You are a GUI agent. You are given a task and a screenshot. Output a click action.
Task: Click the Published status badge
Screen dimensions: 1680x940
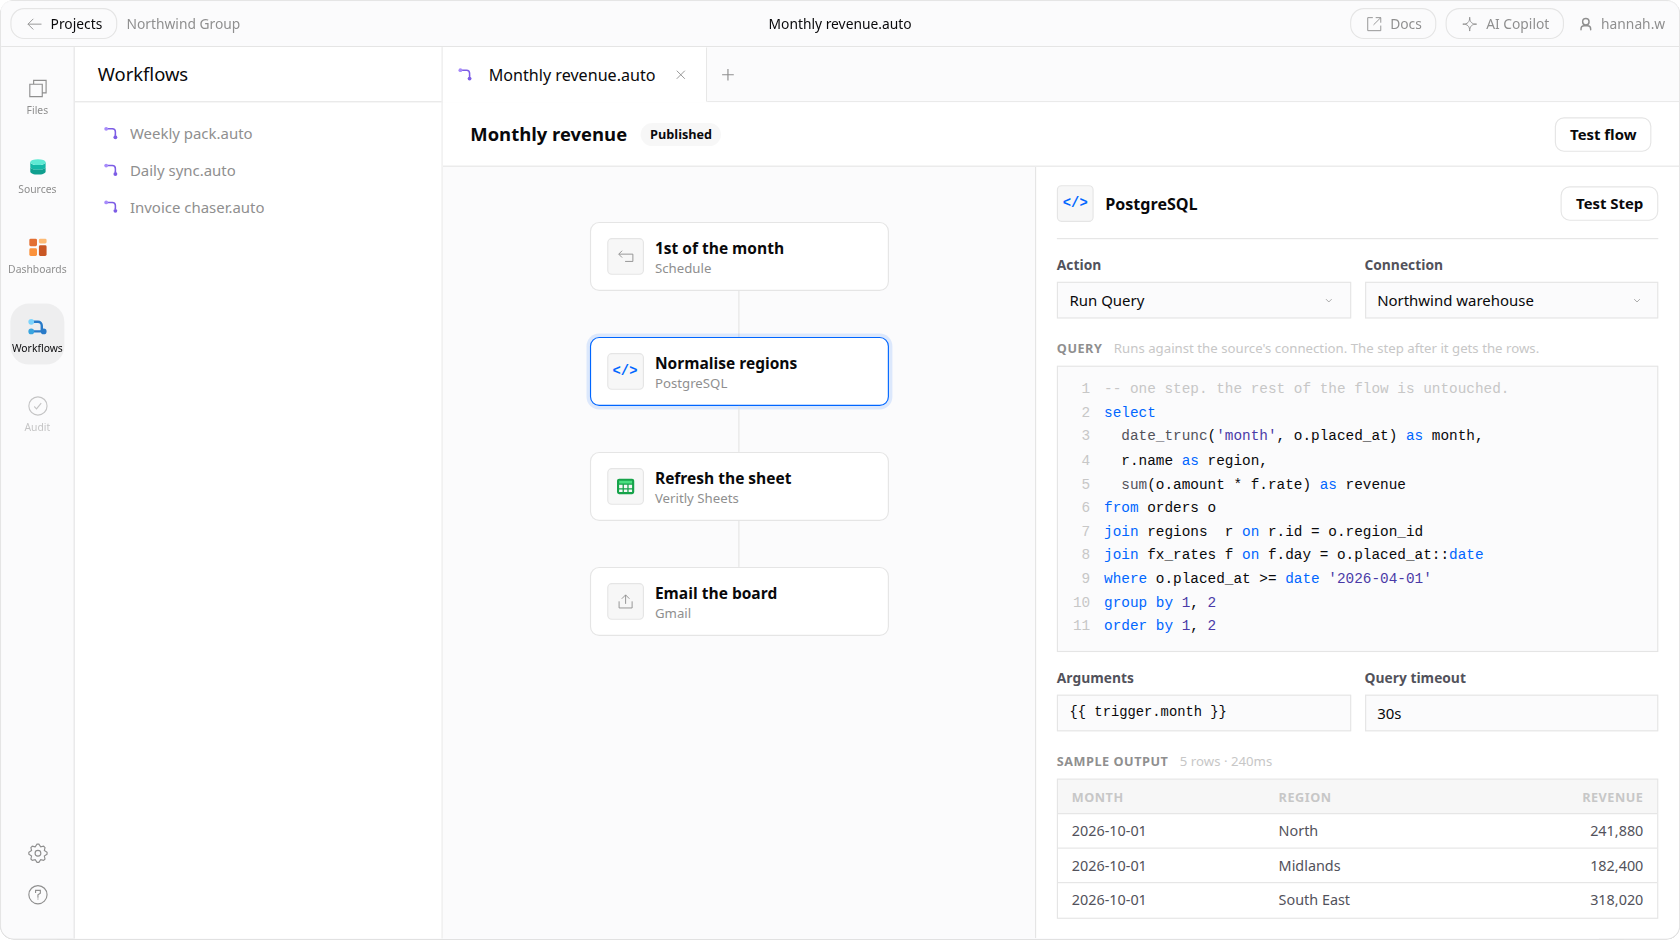pos(681,135)
